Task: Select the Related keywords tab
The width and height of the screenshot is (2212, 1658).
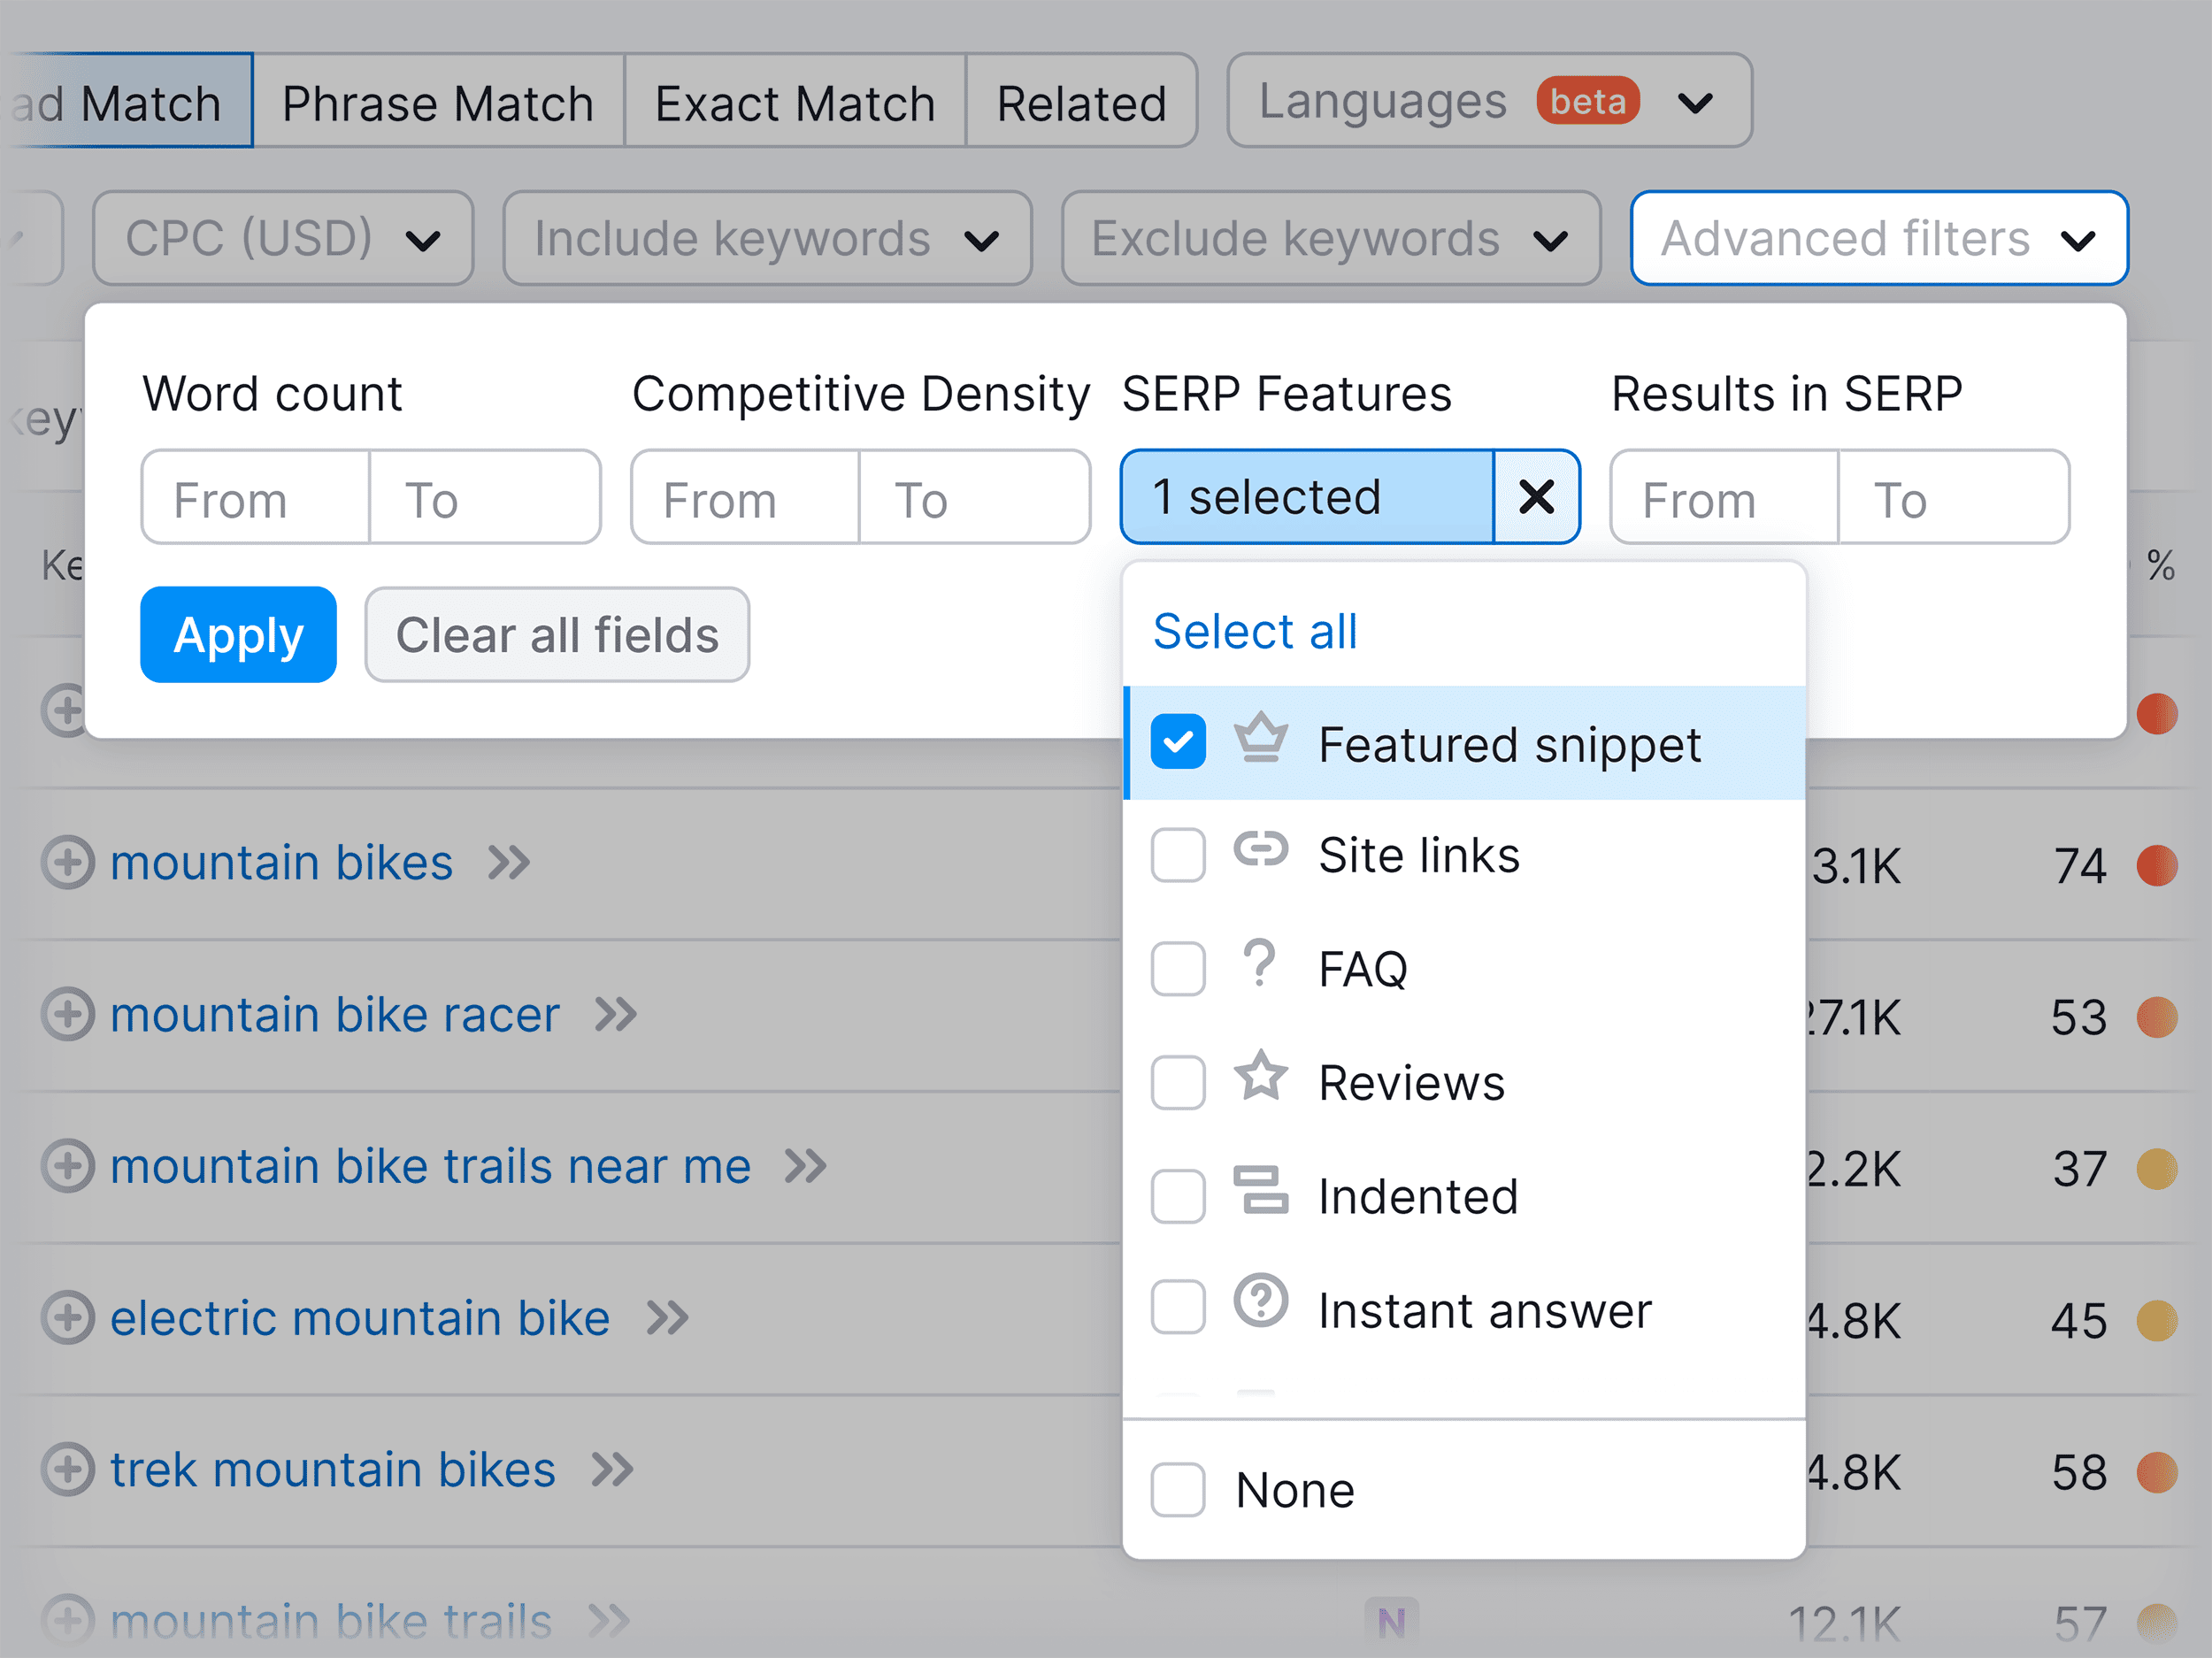Action: coord(1081,101)
